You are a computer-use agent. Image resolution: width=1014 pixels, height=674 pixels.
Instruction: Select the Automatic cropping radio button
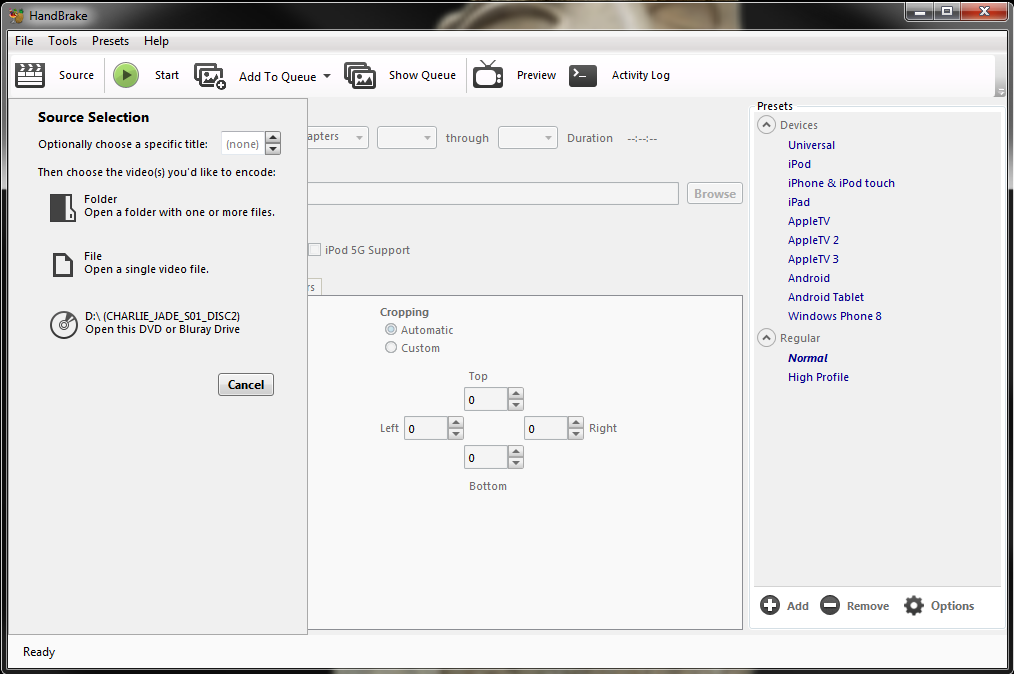pyautogui.click(x=391, y=330)
